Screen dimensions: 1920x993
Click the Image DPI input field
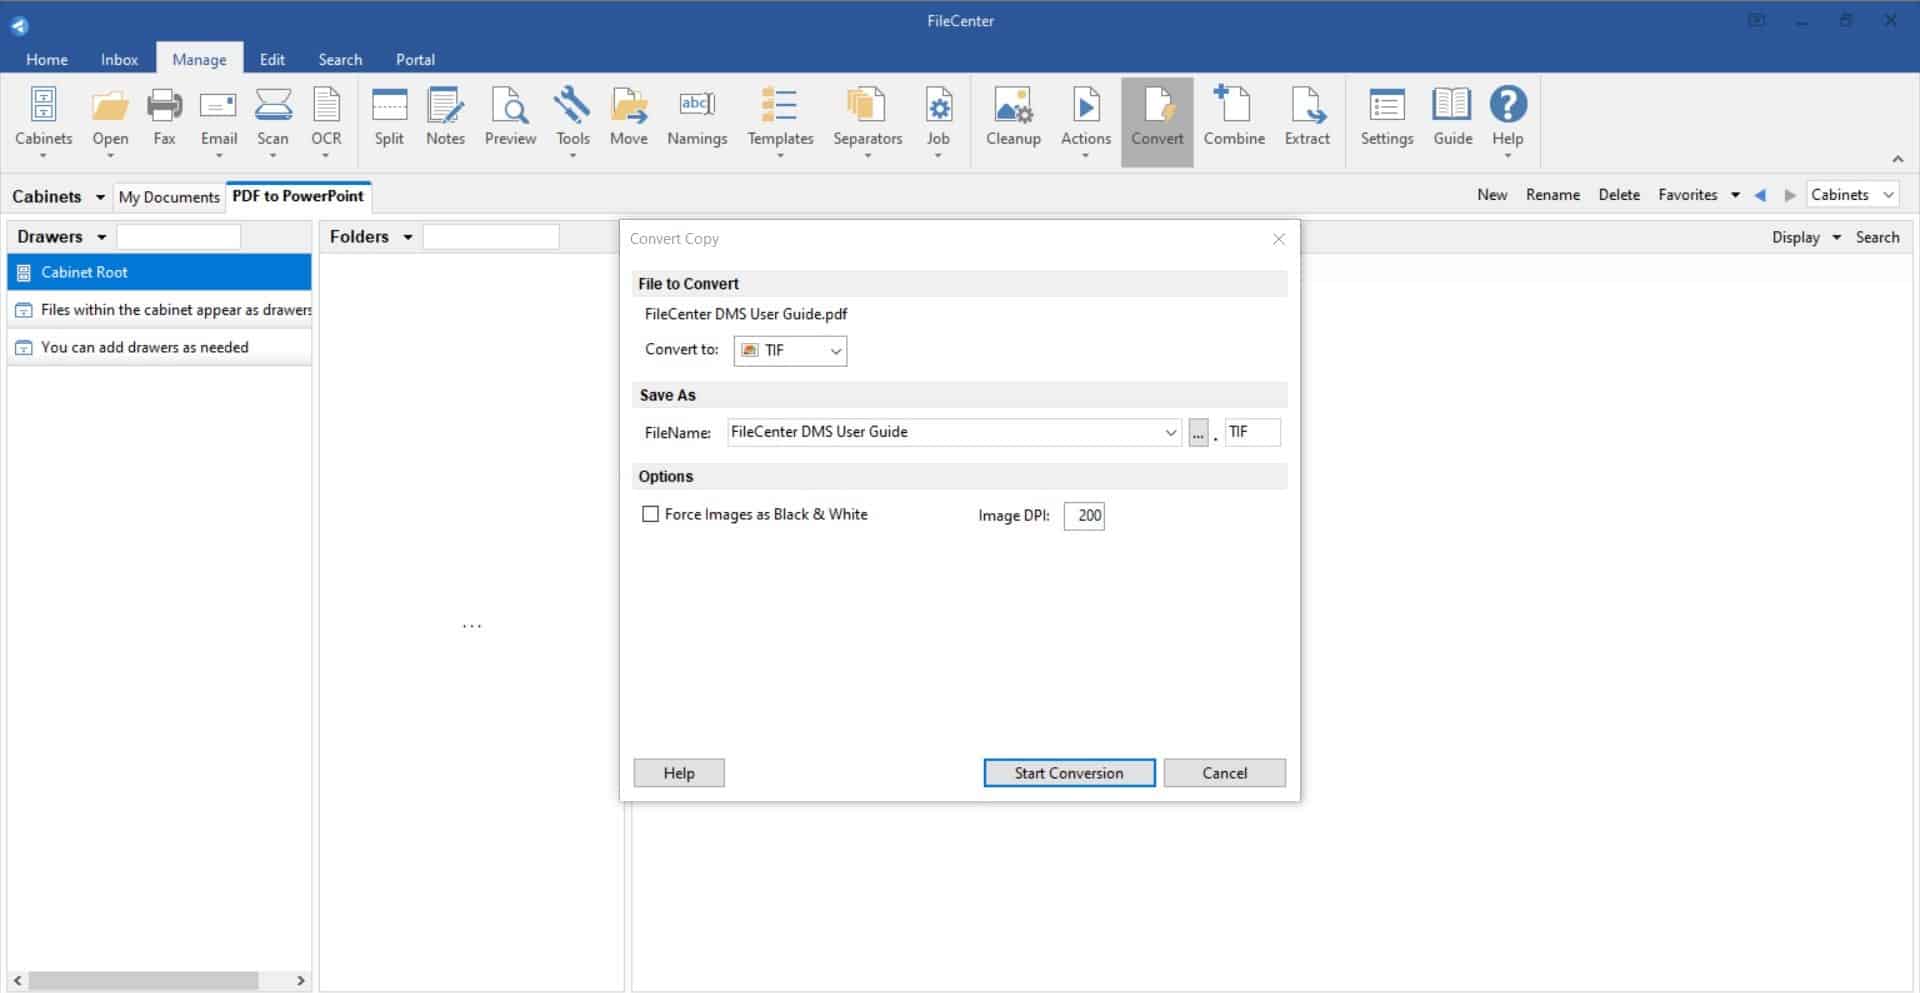pyautogui.click(x=1084, y=516)
